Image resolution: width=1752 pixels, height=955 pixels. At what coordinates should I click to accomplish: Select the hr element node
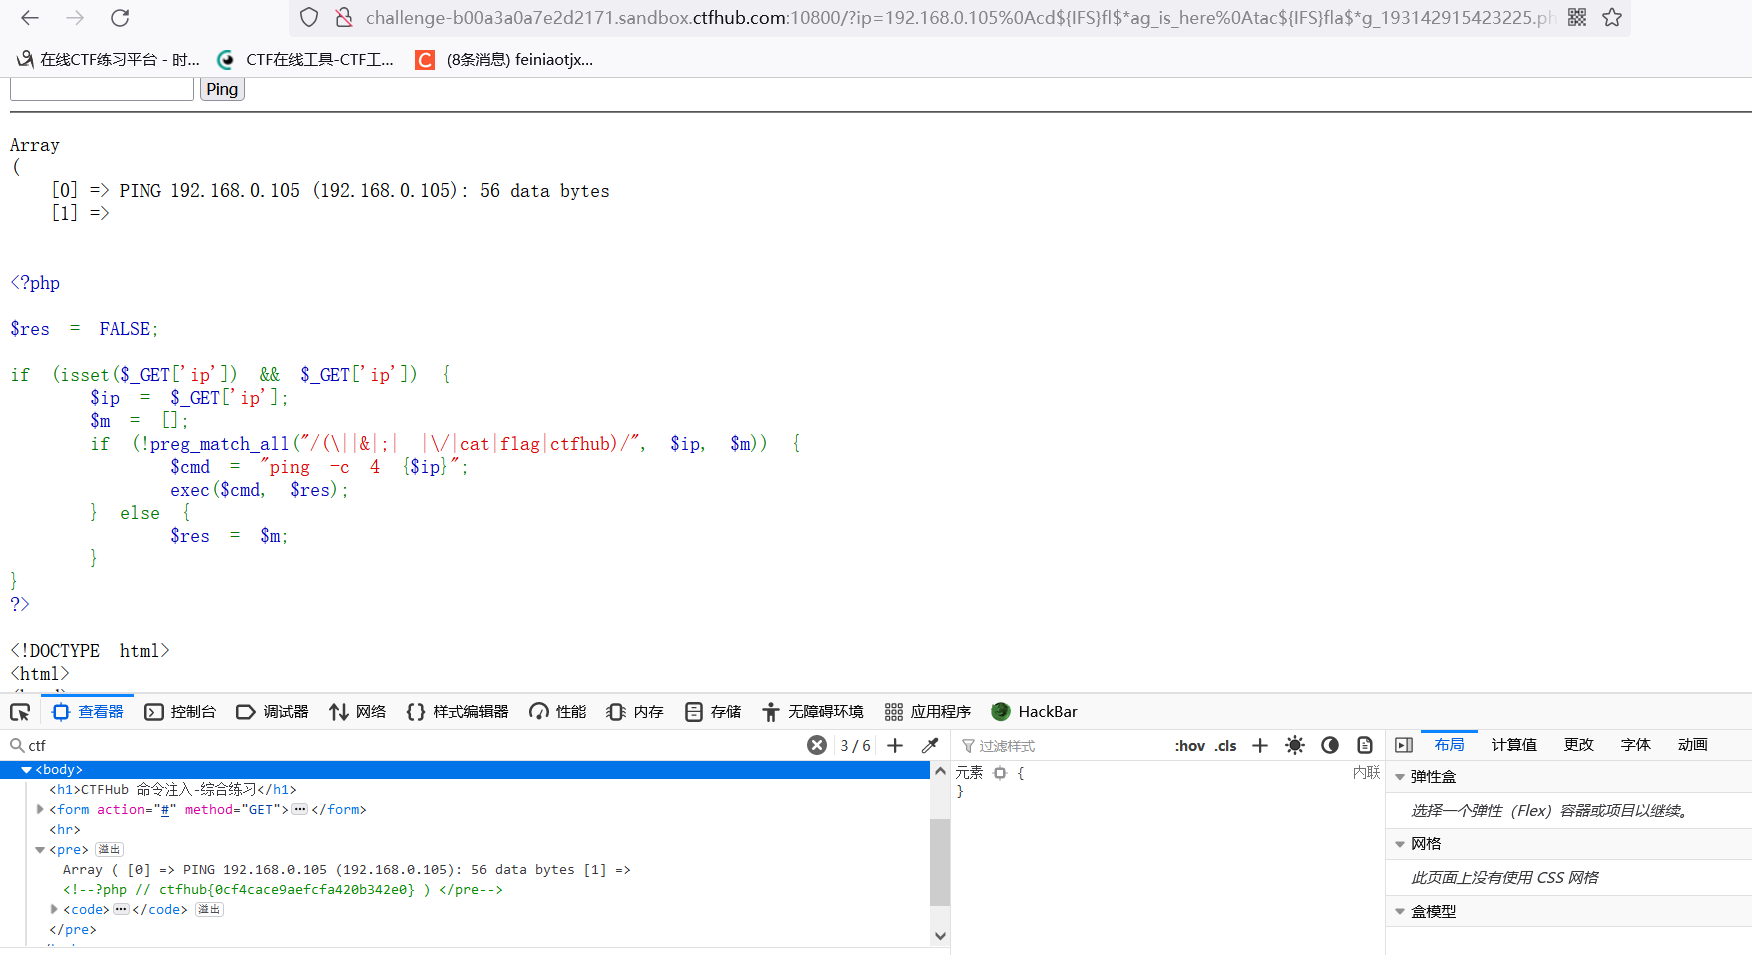(65, 830)
